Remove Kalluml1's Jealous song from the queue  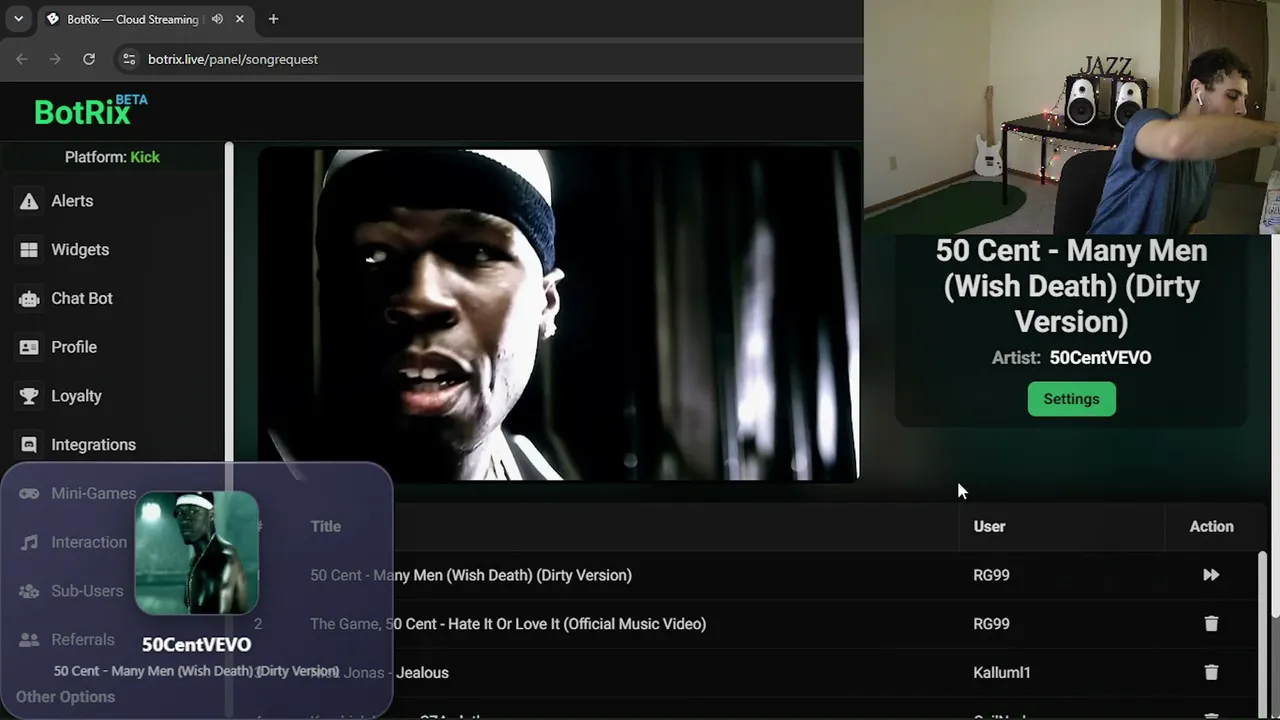1211,673
